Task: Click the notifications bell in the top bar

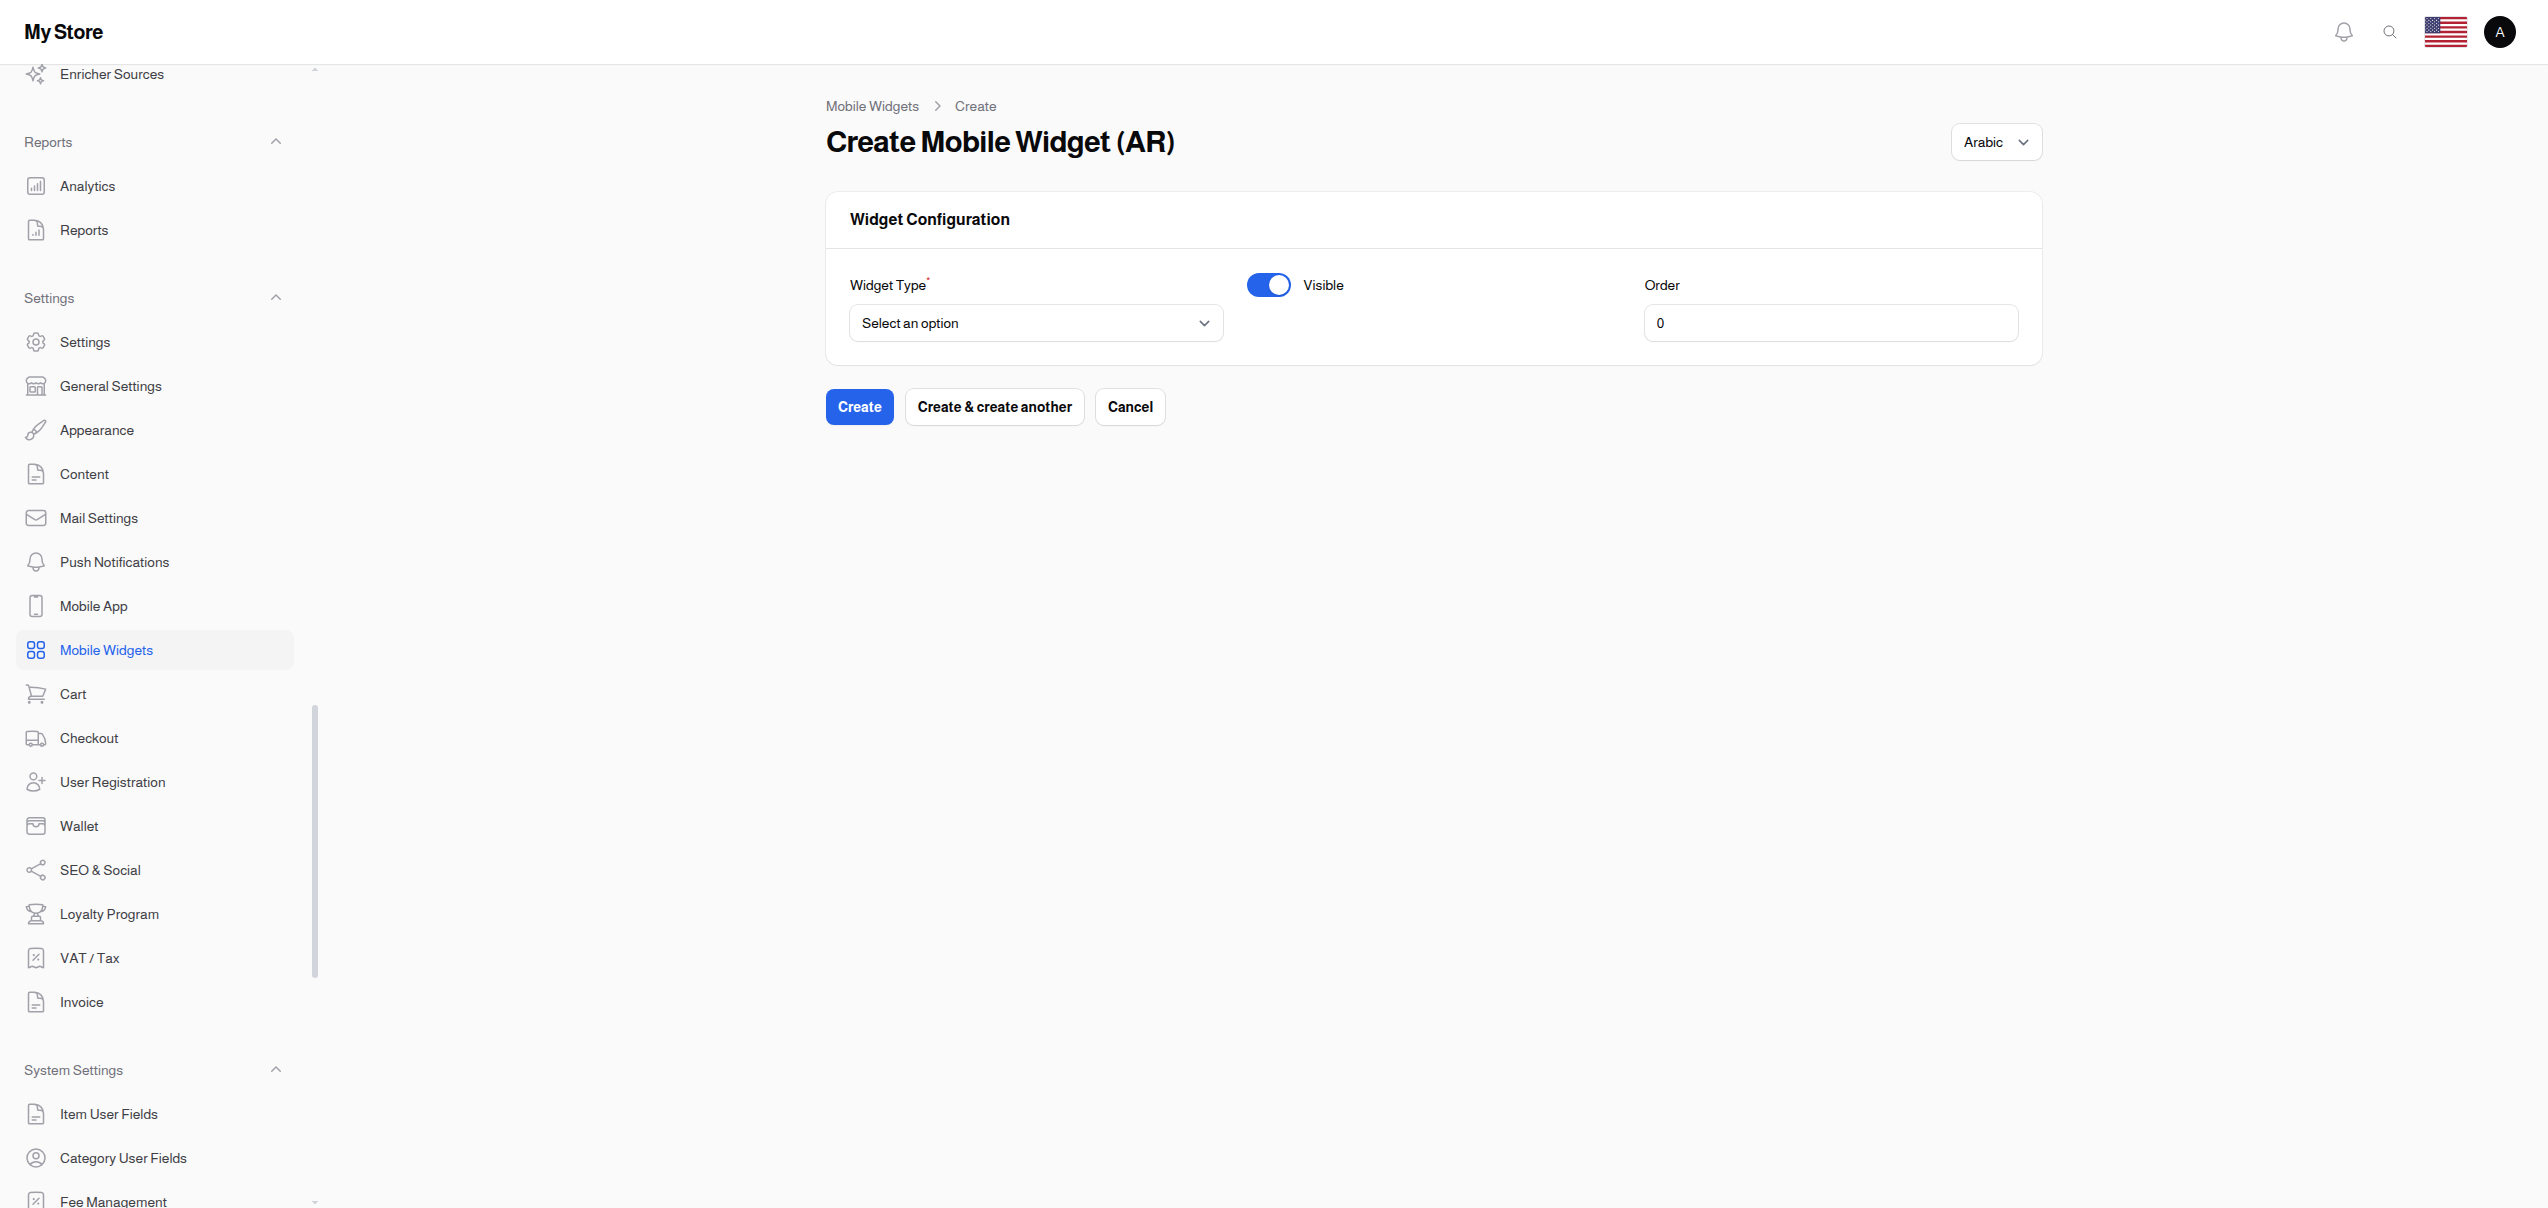Action: [x=2343, y=31]
